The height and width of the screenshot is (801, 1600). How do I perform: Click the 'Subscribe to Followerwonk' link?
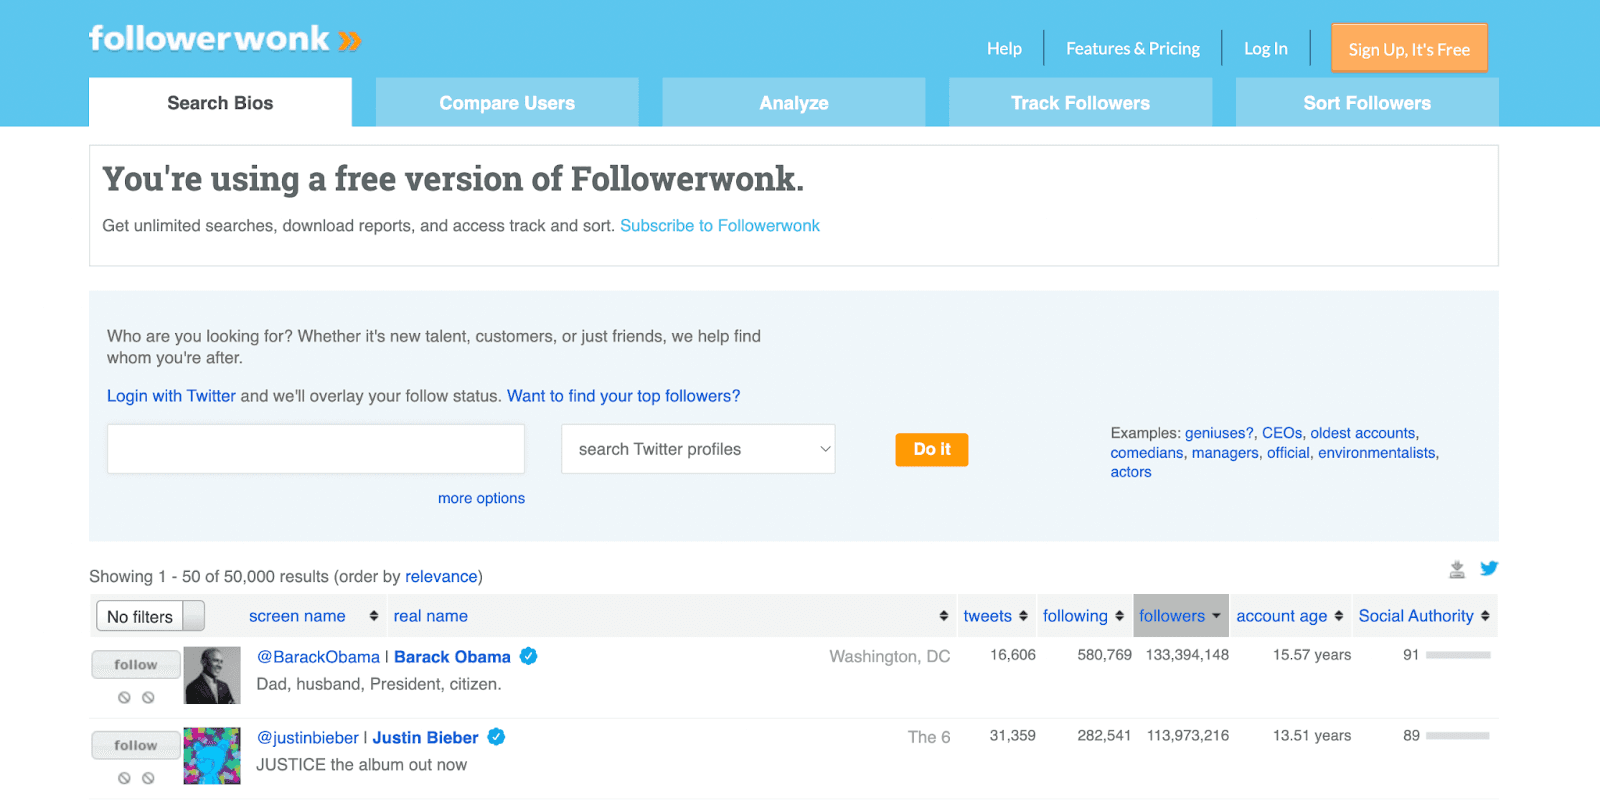(720, 226)
